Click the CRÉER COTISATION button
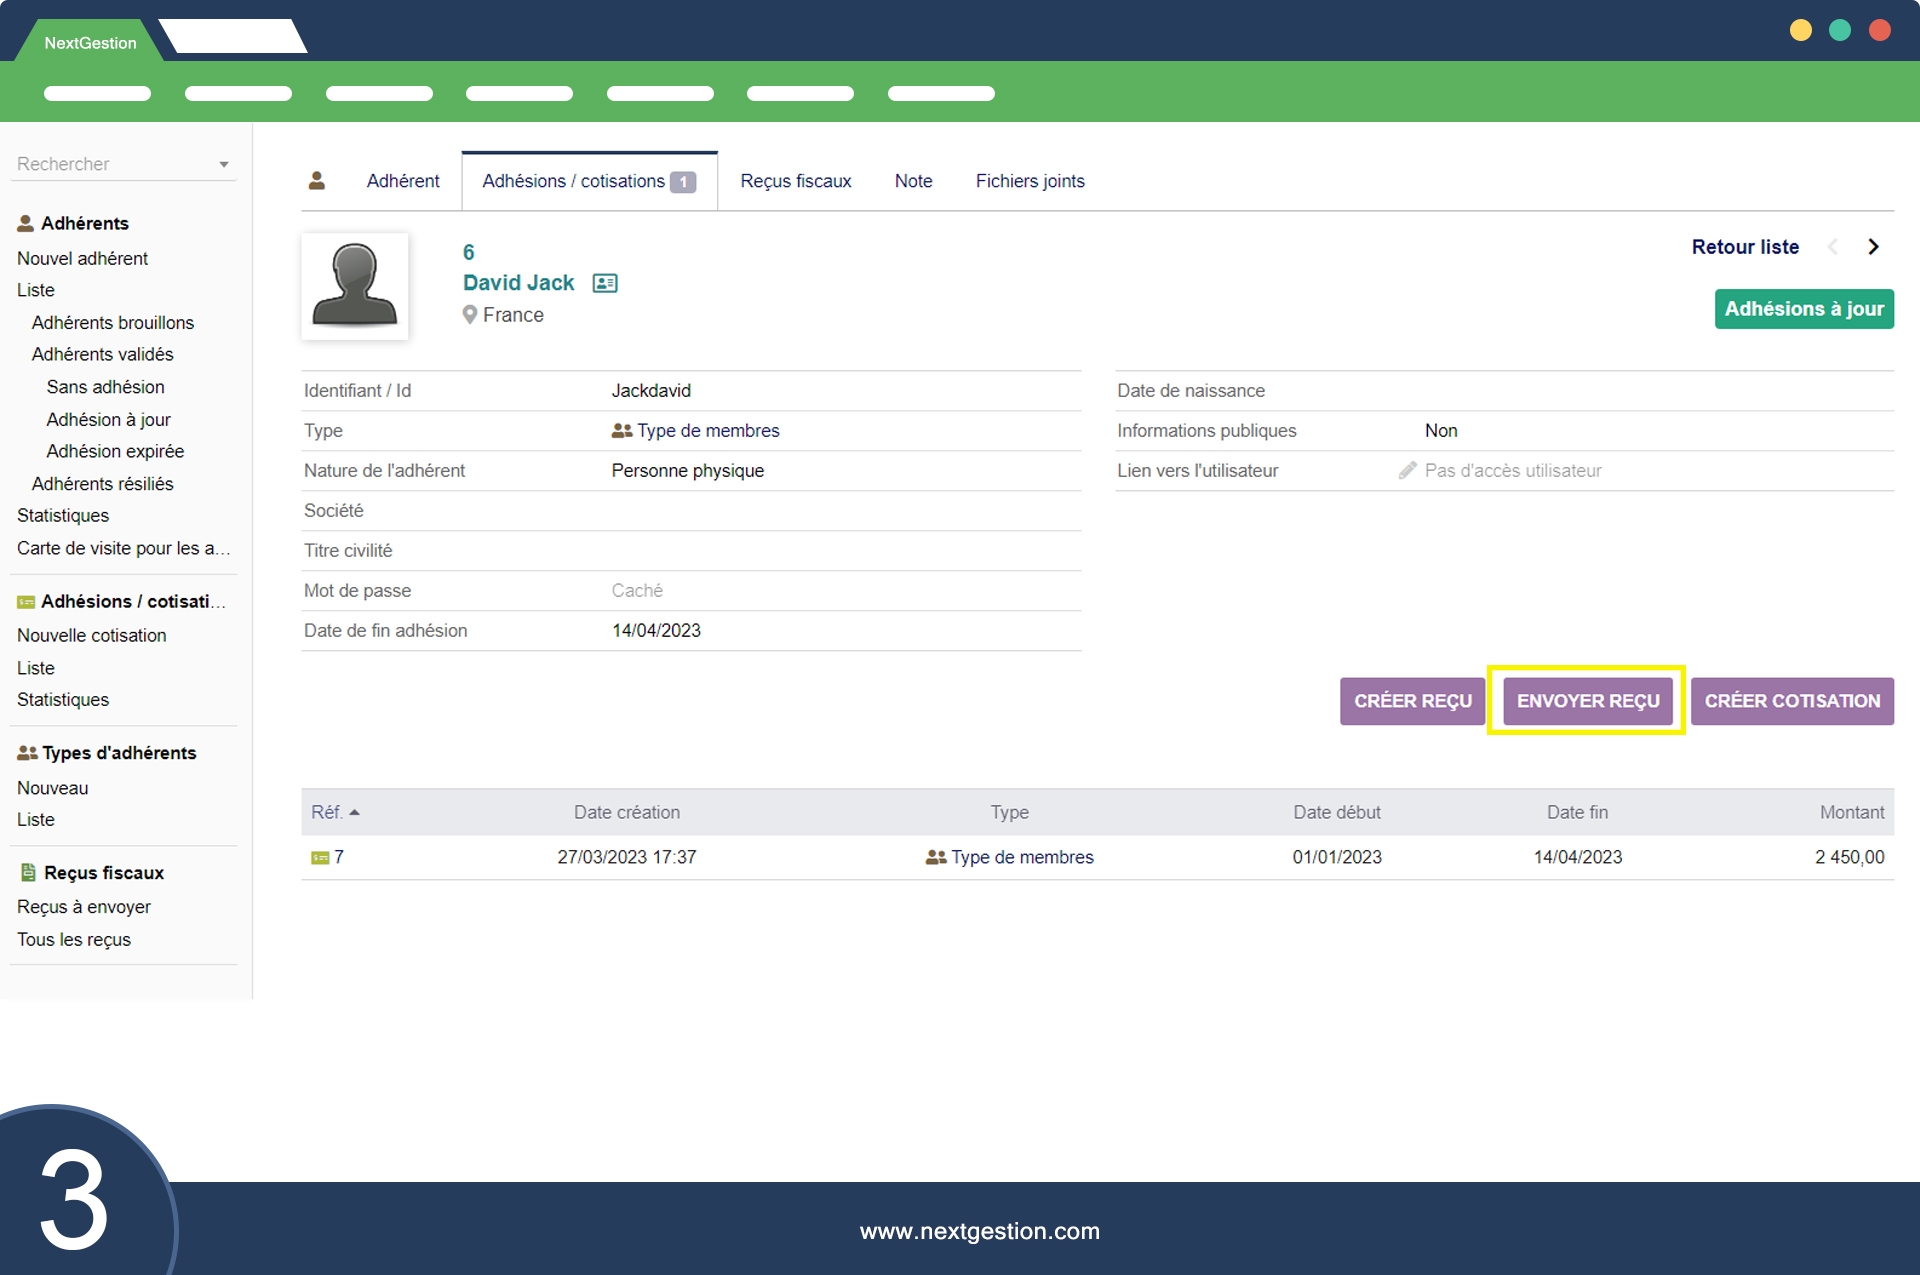Image resolution: width=1920 pixels, height=1275 pixels. 1791,701
